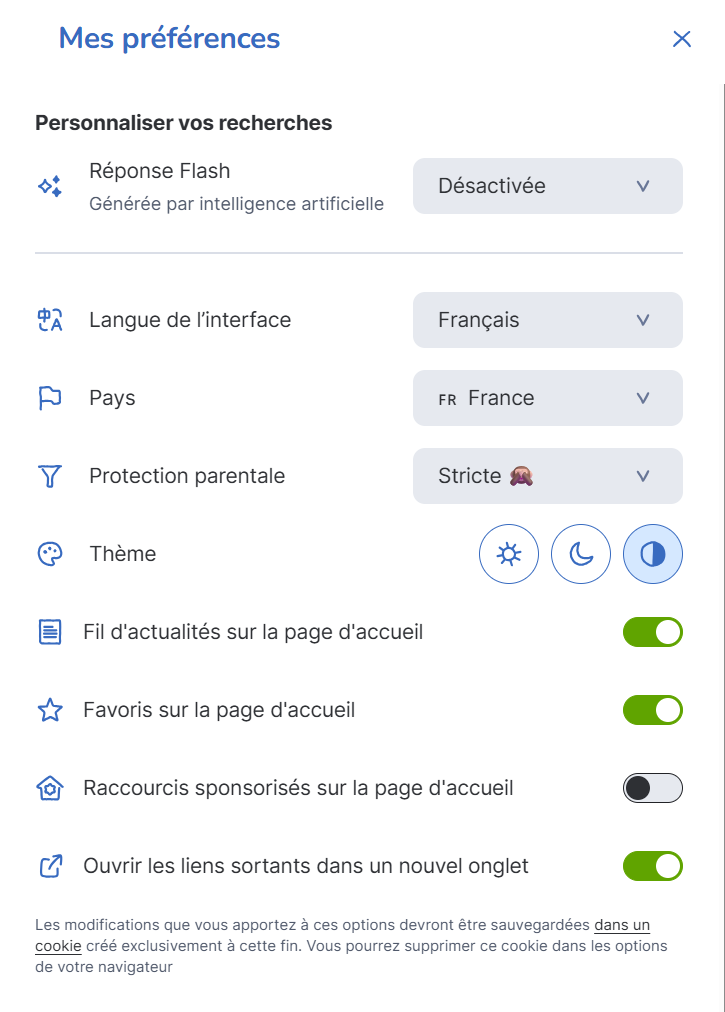725x1012 pixels.
Task: Click the Pays flag icon
Action: point(50,398)
